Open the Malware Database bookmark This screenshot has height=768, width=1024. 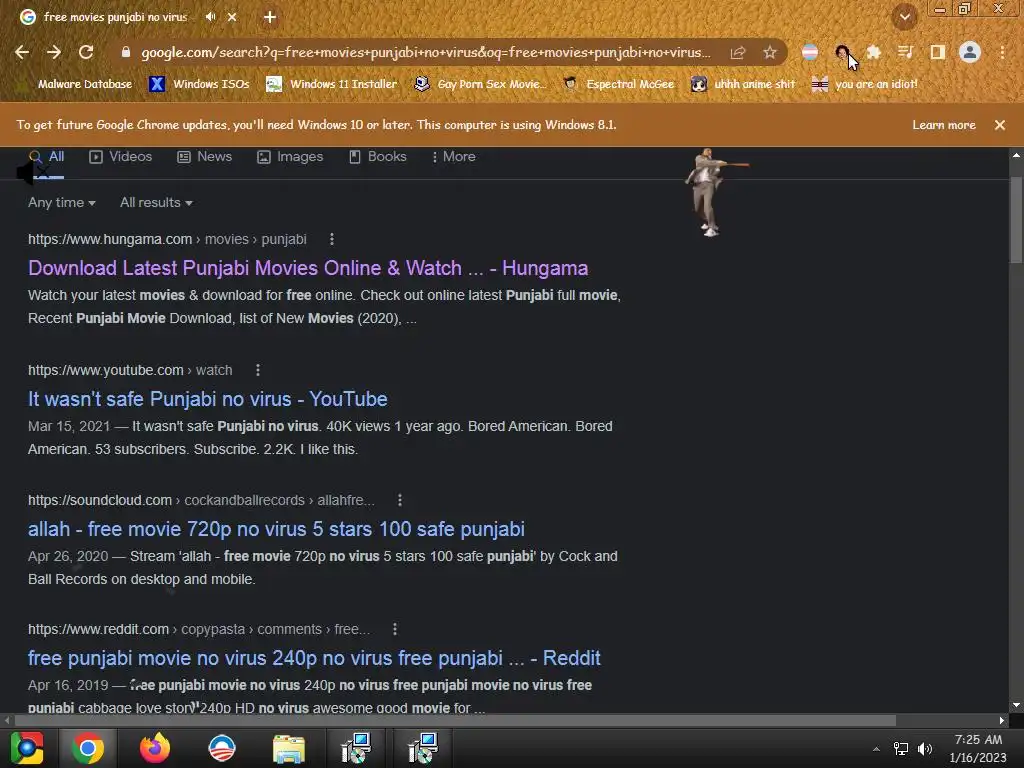77,84
